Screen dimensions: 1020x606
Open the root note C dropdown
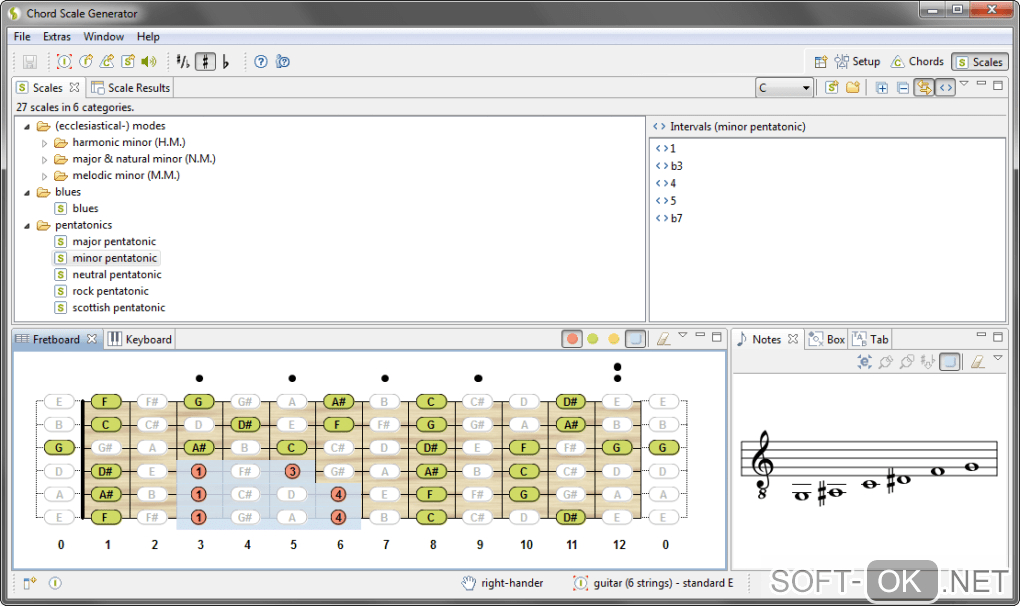785,88
